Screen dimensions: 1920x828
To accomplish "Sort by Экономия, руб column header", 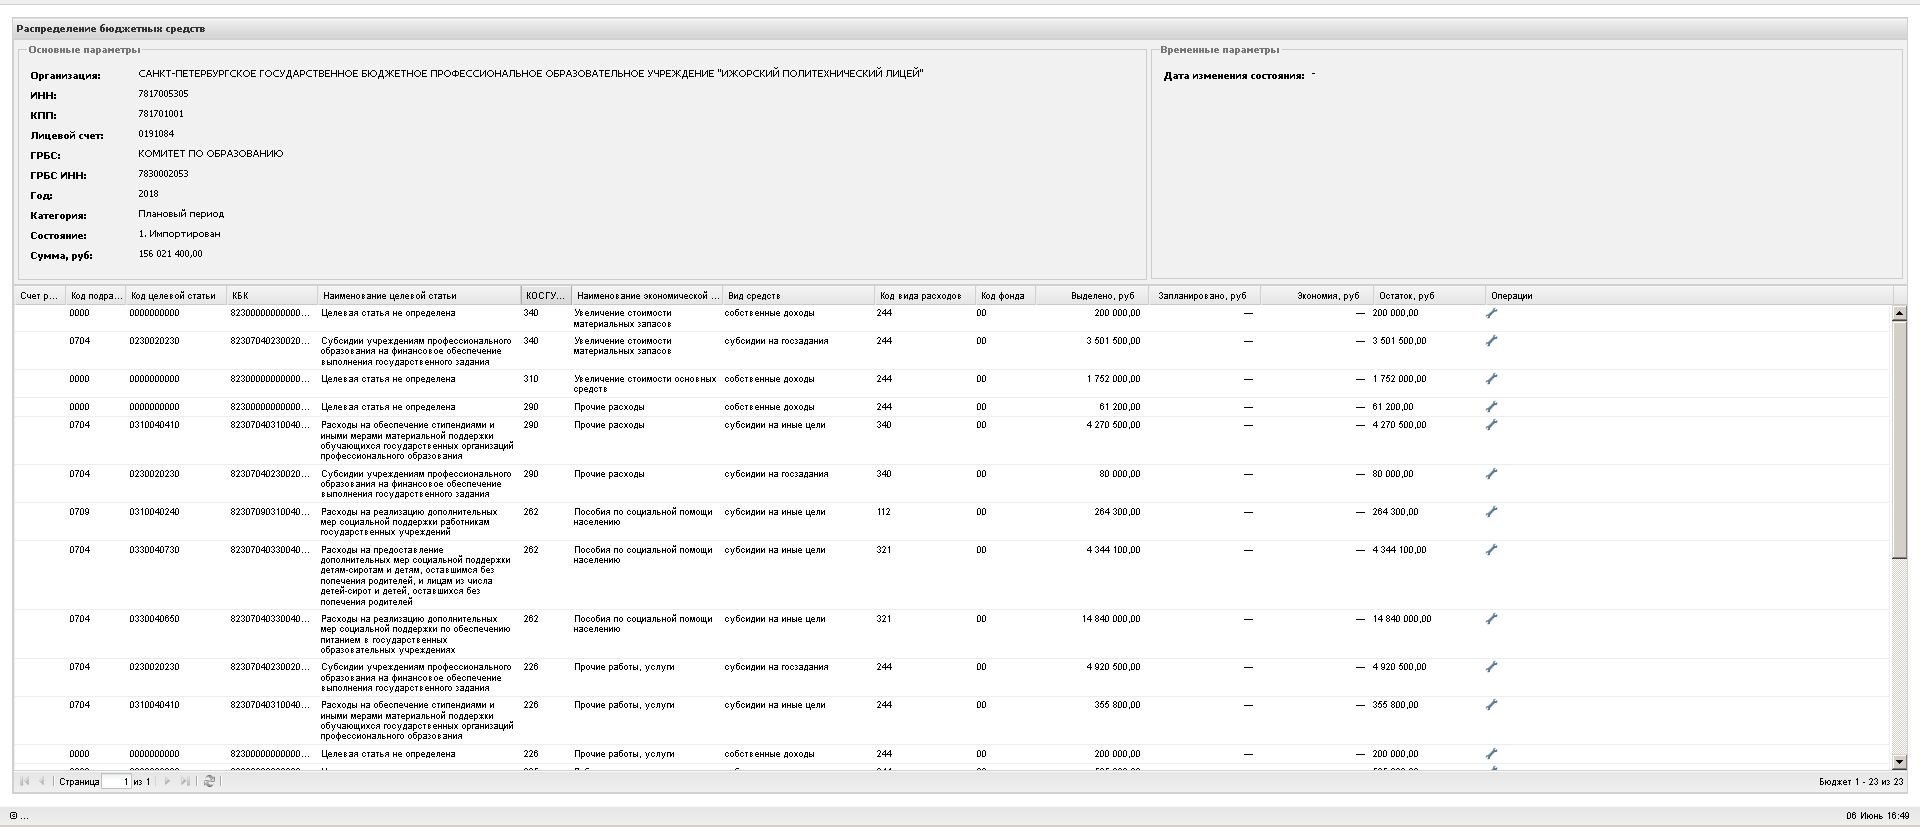I will coord(1316,296).
